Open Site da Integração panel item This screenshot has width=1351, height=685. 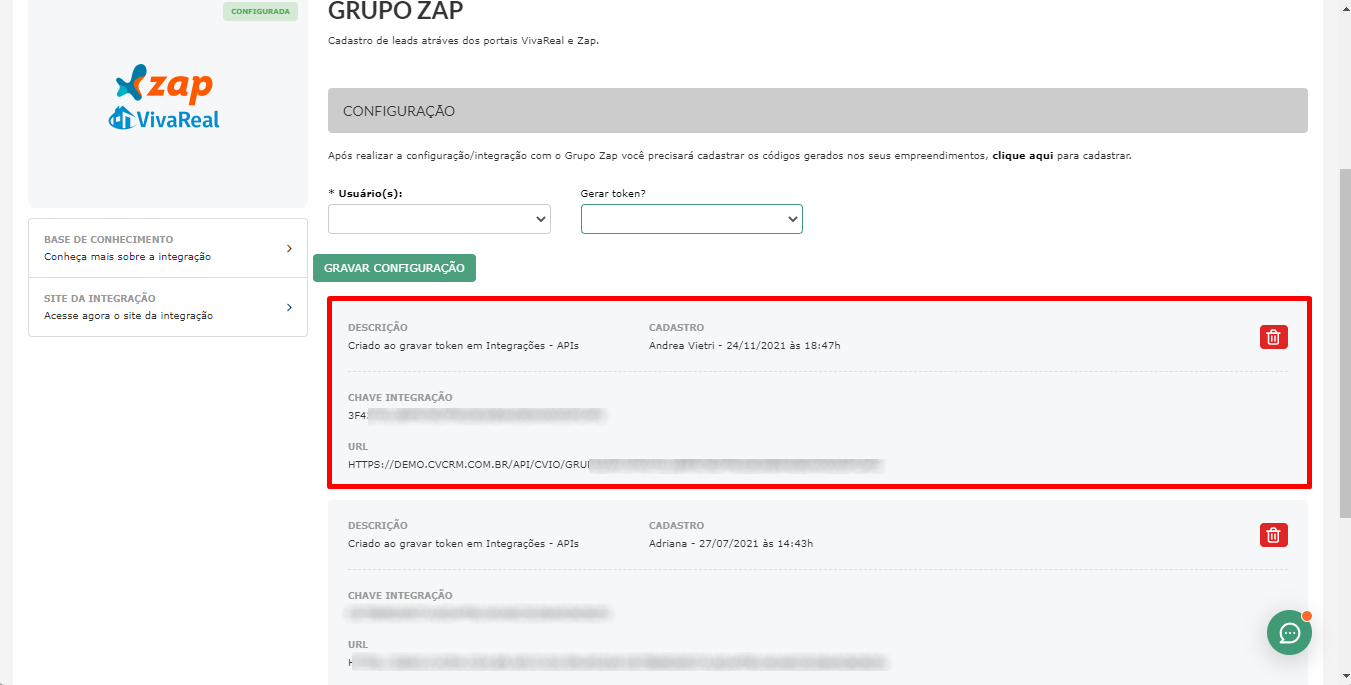[x=168, y=307]
